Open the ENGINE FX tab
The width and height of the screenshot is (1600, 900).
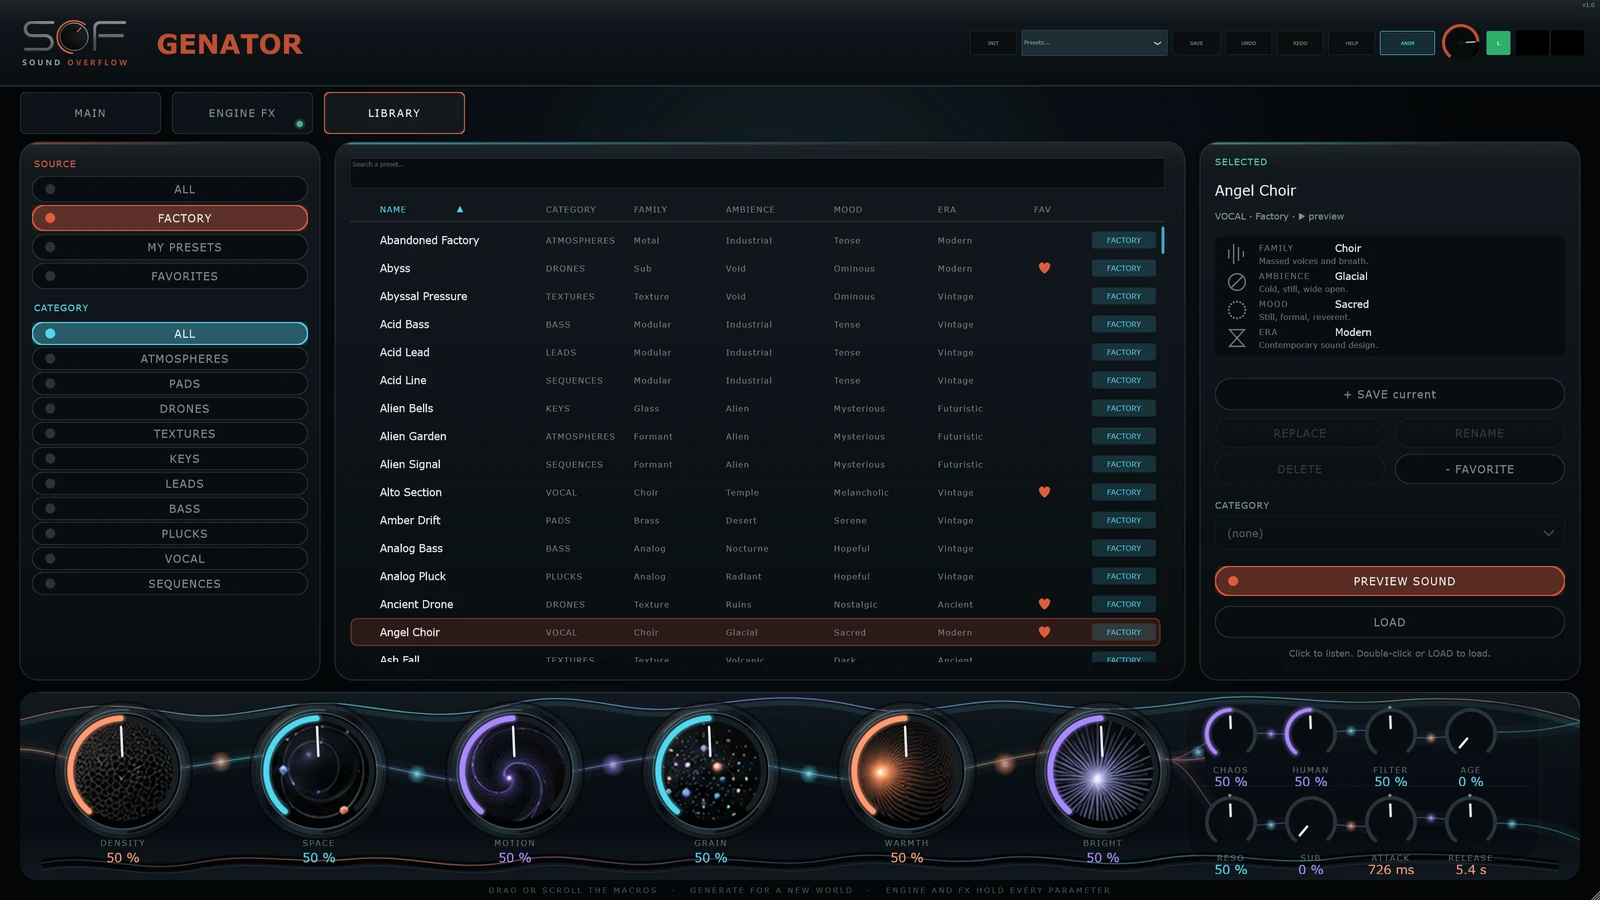click(x=242, y=113)
